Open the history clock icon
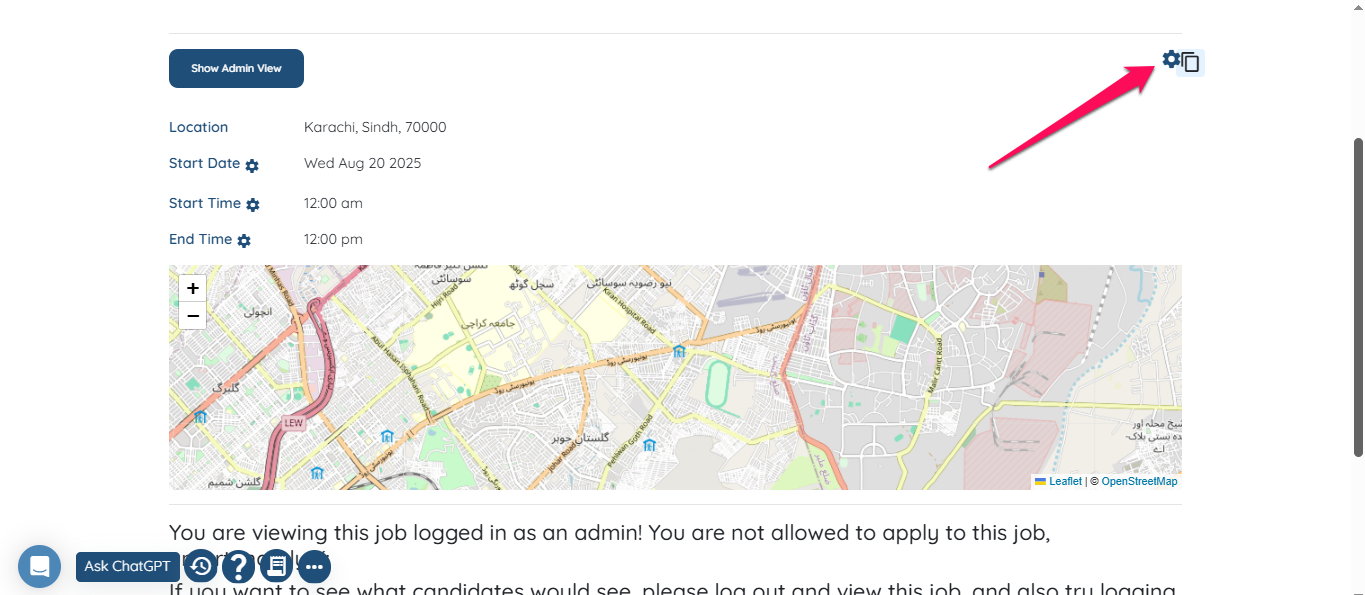 pos(201,567)
